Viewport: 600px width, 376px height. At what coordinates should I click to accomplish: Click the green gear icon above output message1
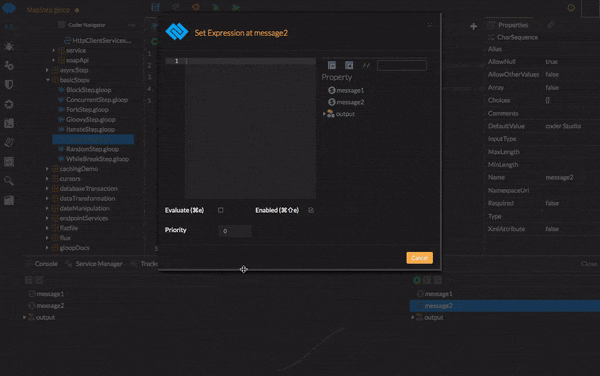coord(417,280)
